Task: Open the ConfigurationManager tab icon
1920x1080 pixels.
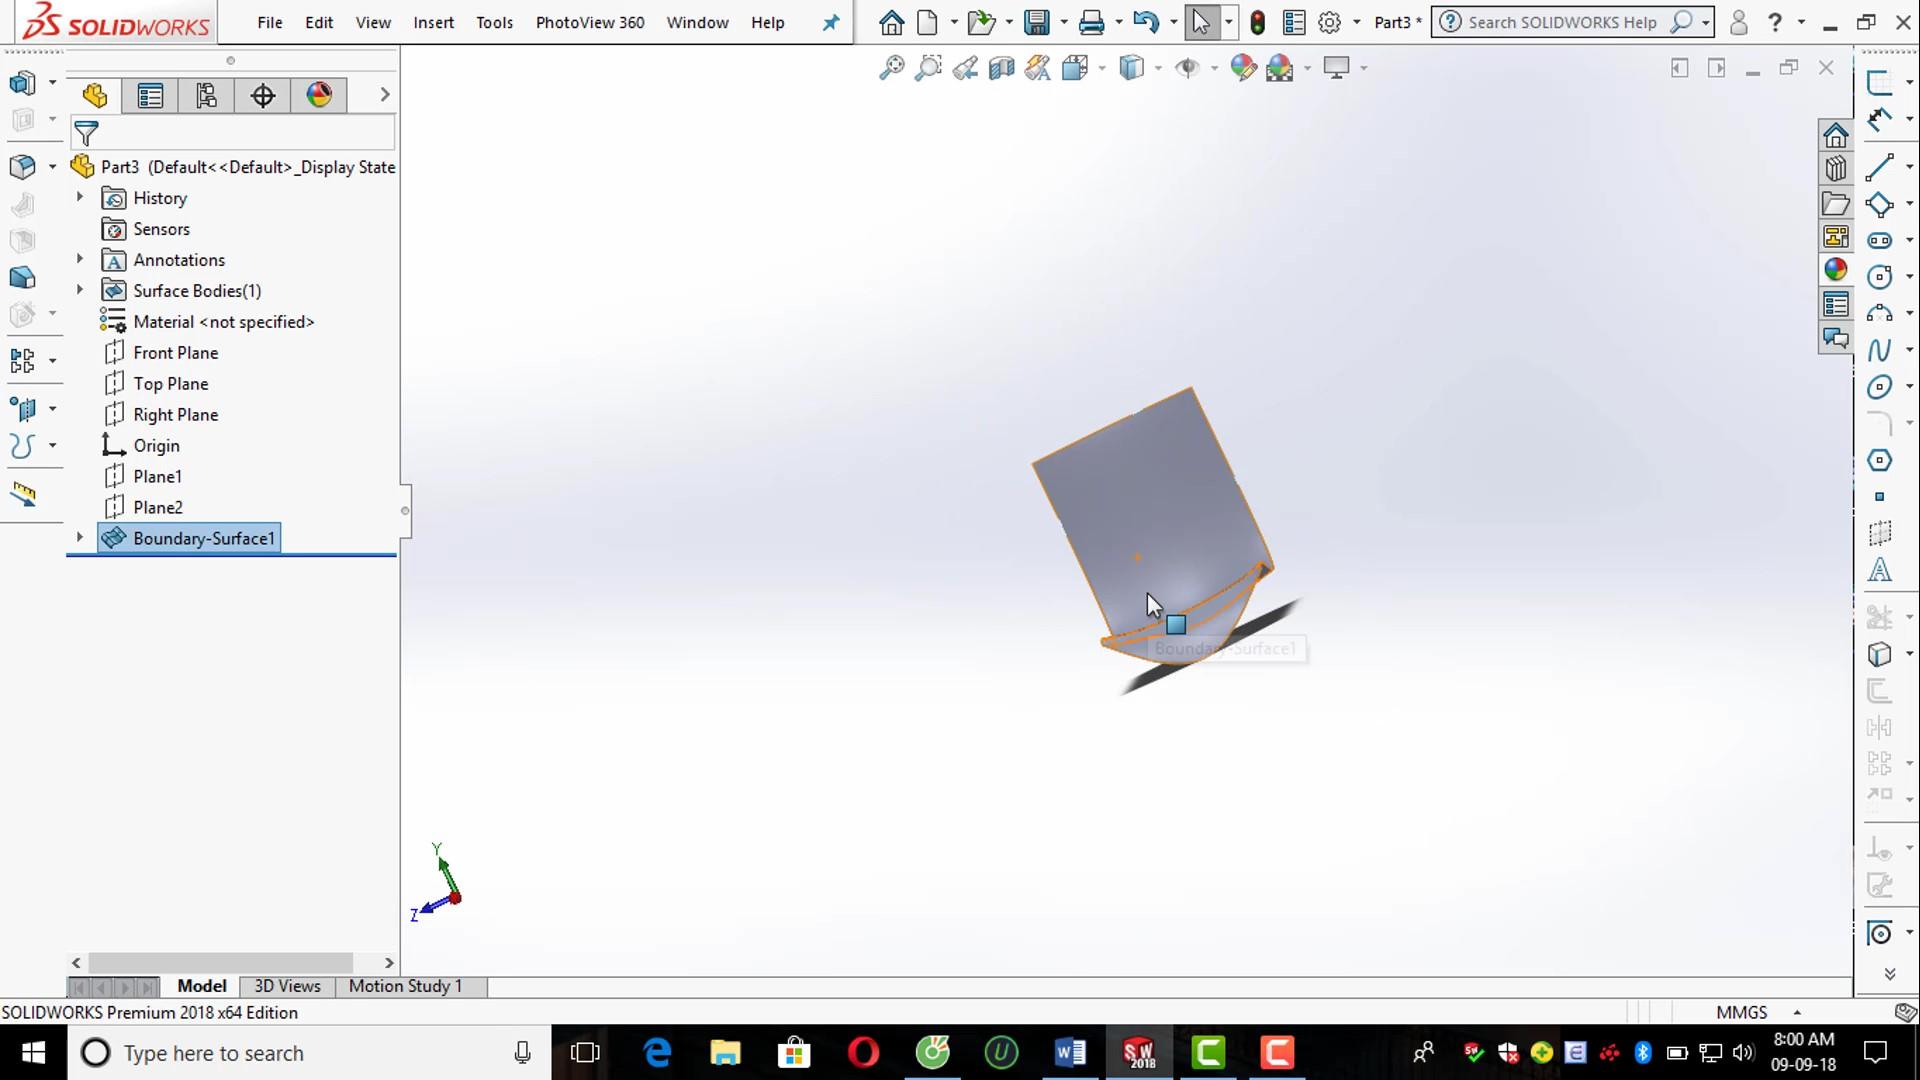Action: tap(206, 96)
